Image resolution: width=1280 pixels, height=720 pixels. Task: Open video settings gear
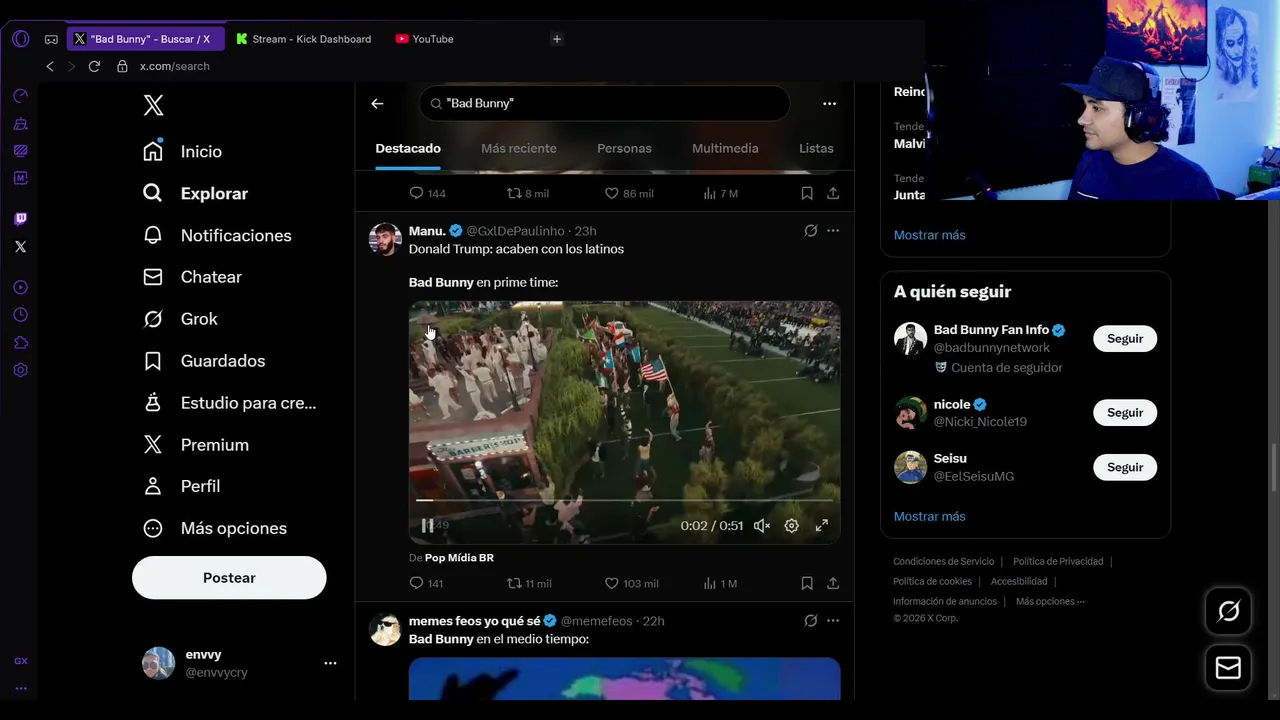click(x=791, y=525)
